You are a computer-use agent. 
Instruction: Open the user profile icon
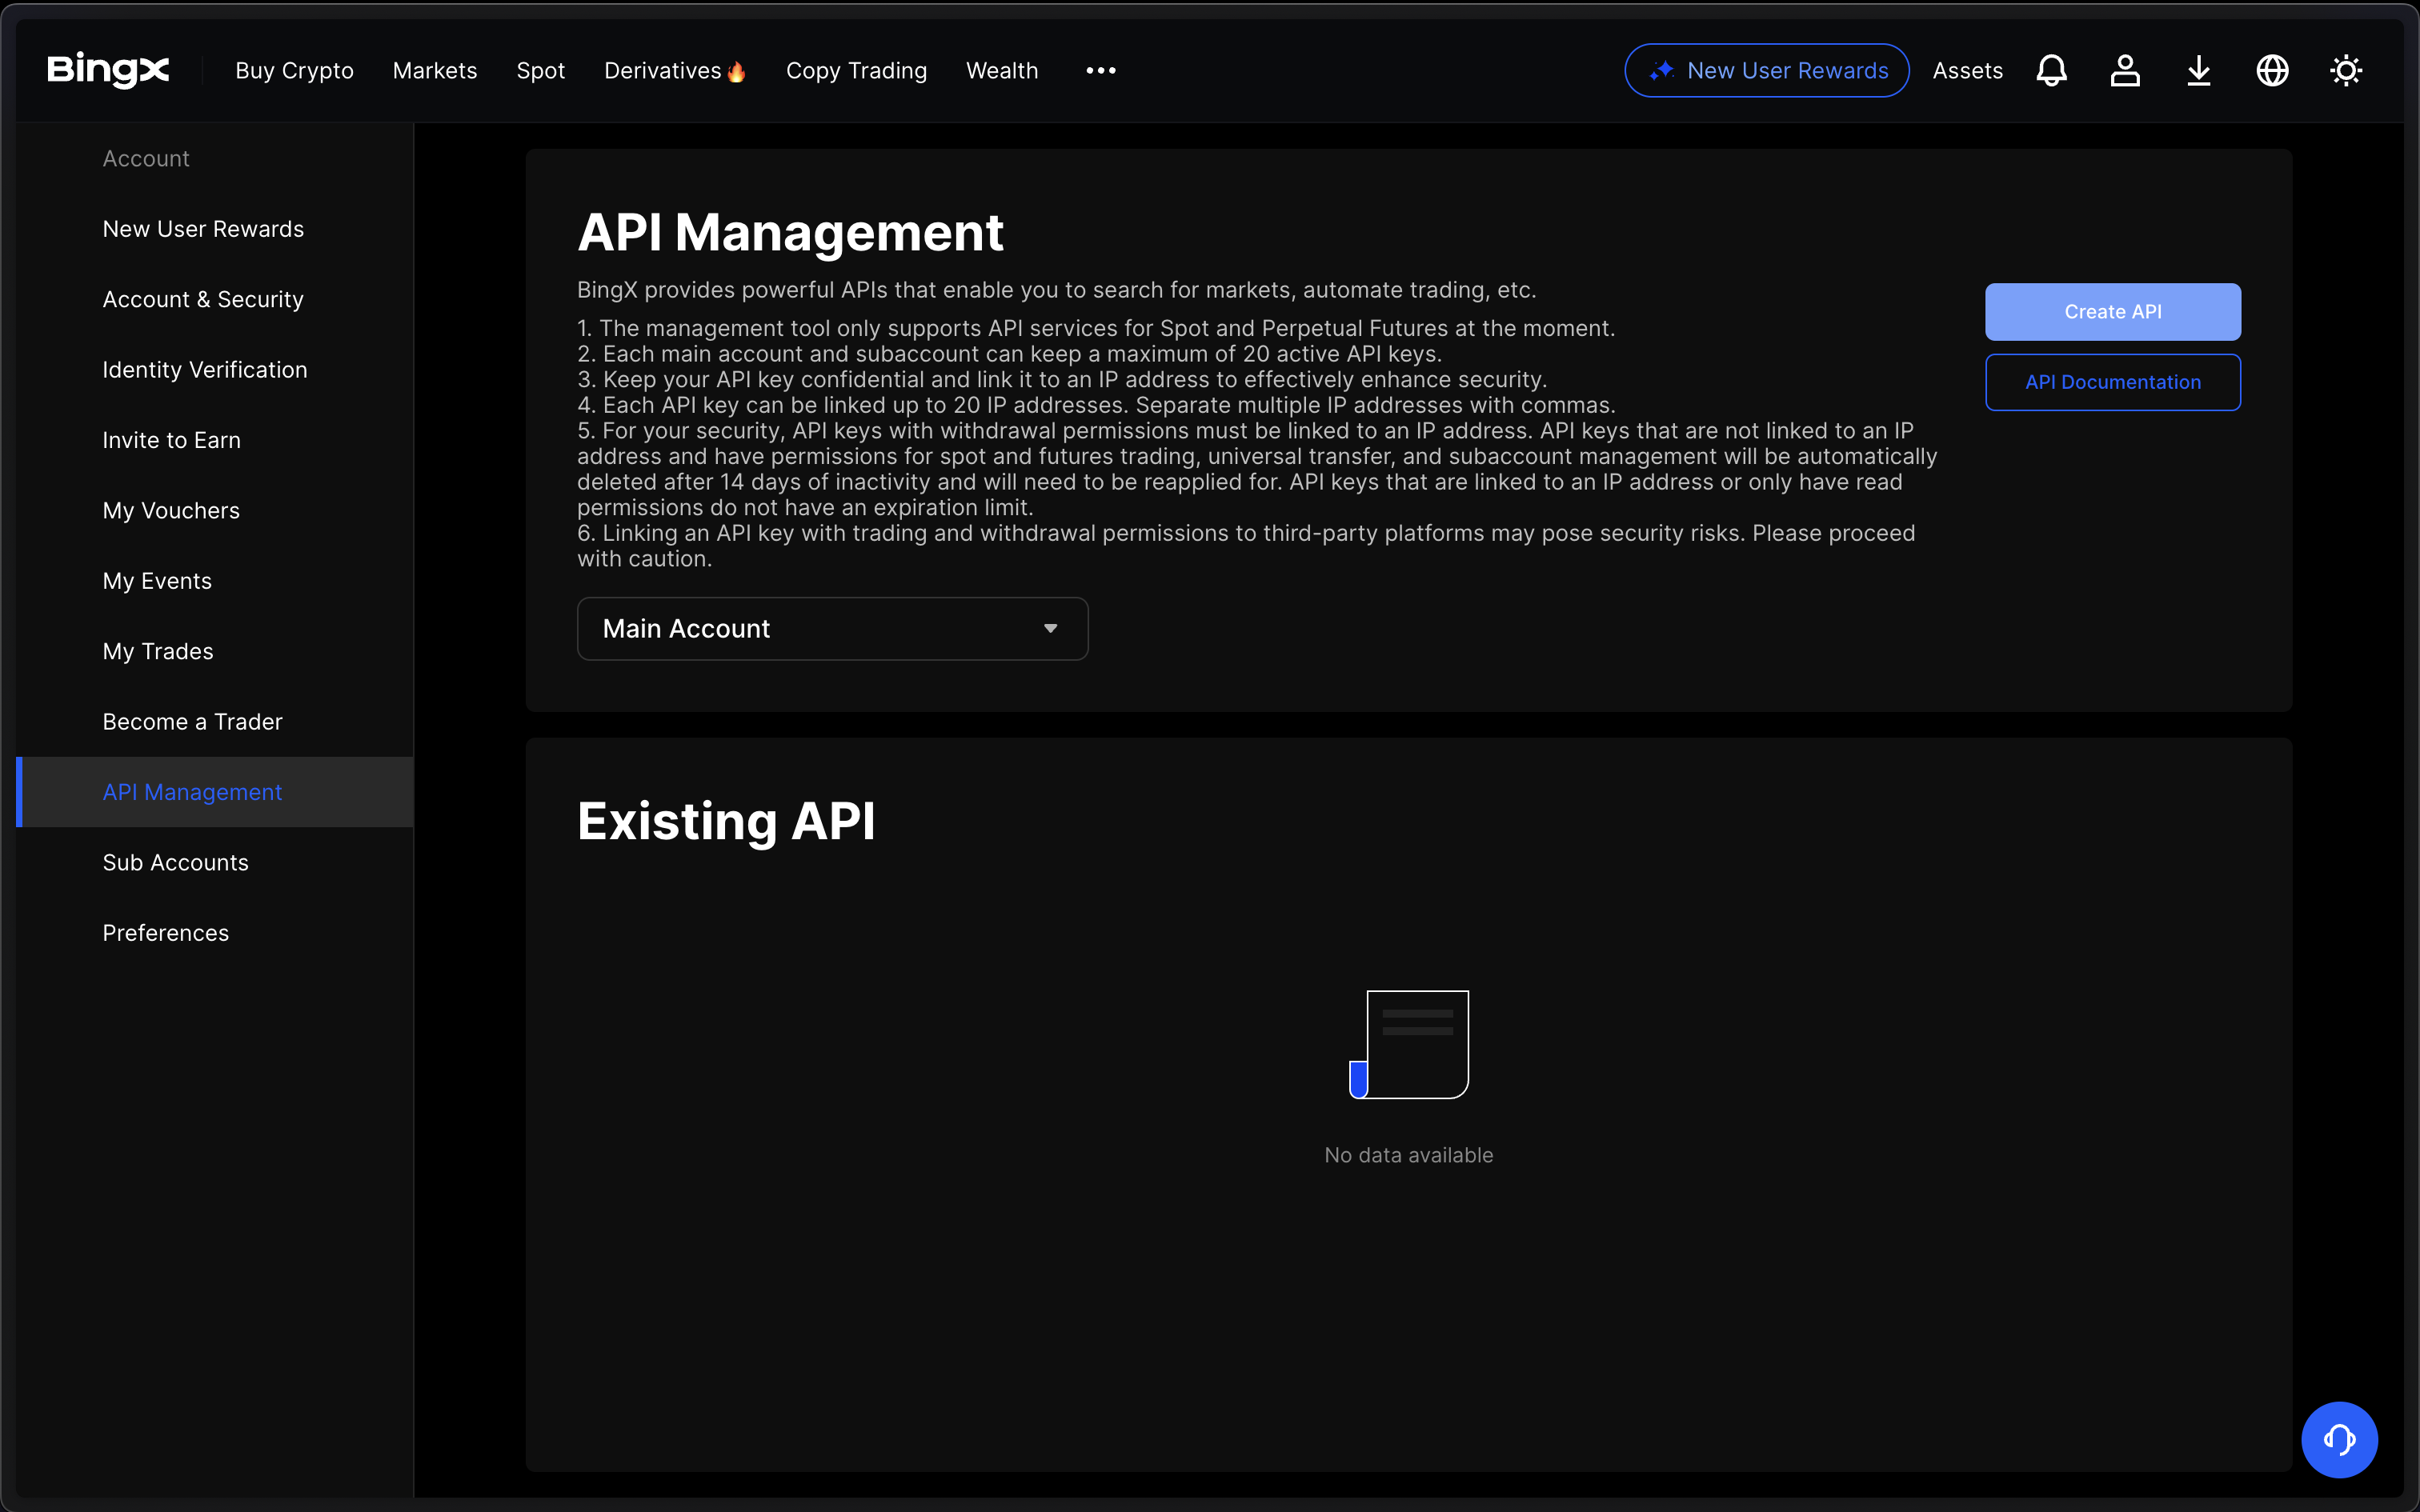point(2125,70)
